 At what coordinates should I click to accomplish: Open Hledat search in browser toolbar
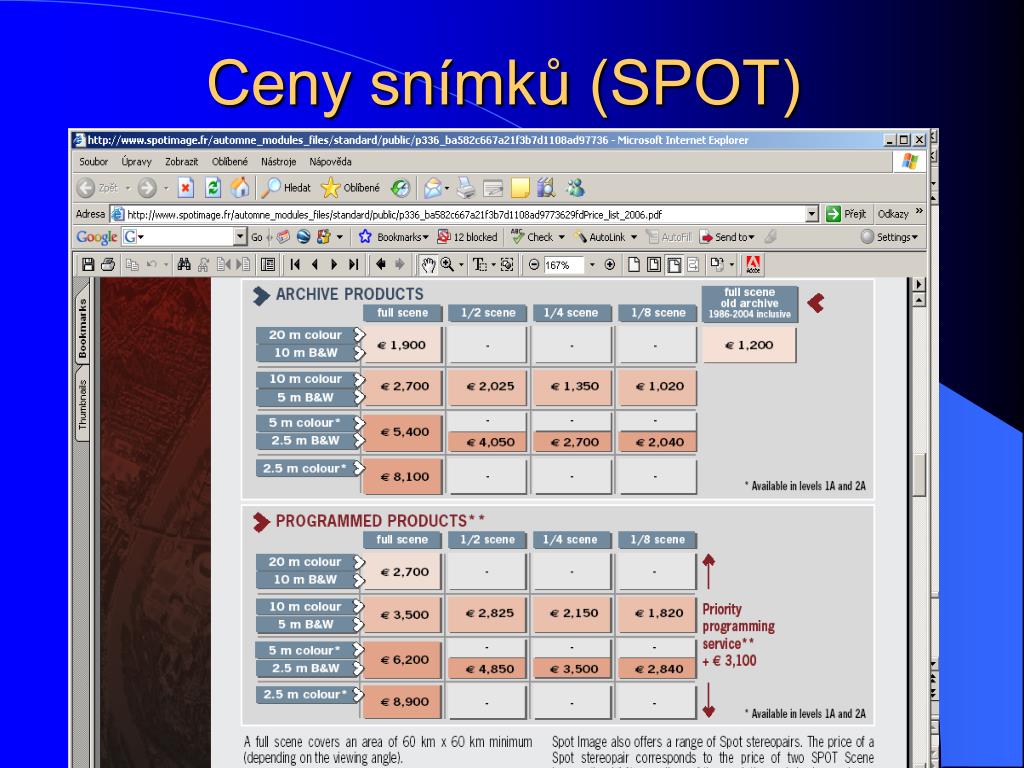pos(286,188)
